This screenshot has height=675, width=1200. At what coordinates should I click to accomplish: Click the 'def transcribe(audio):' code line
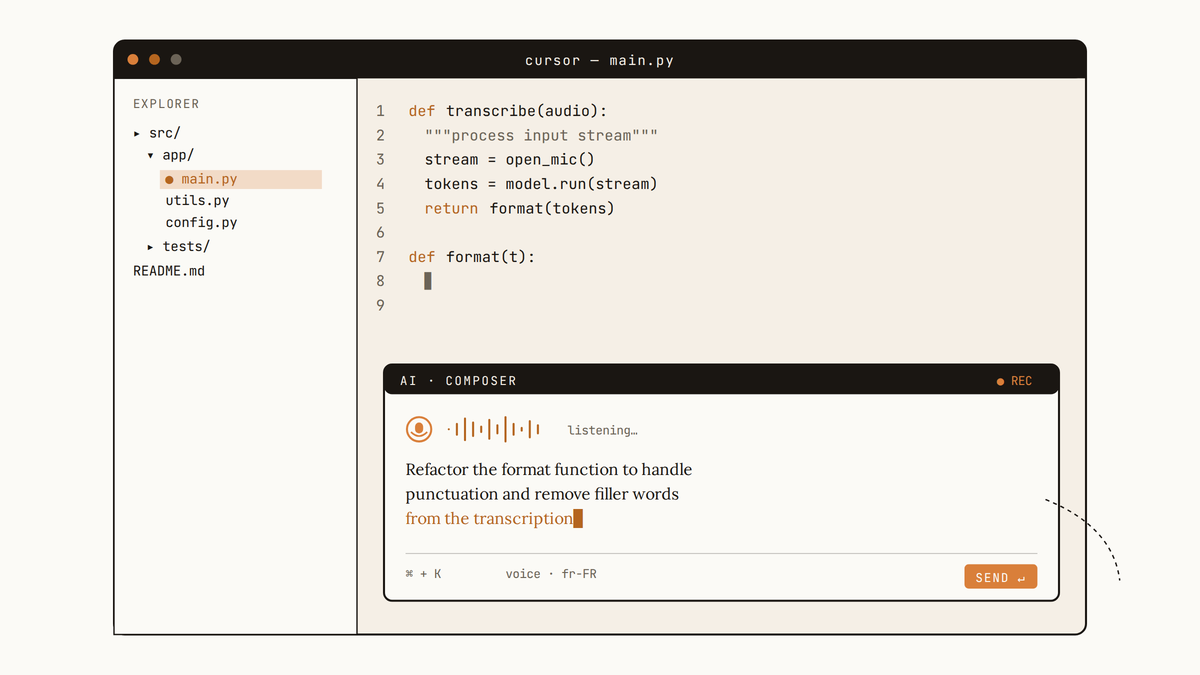[508, 111]
